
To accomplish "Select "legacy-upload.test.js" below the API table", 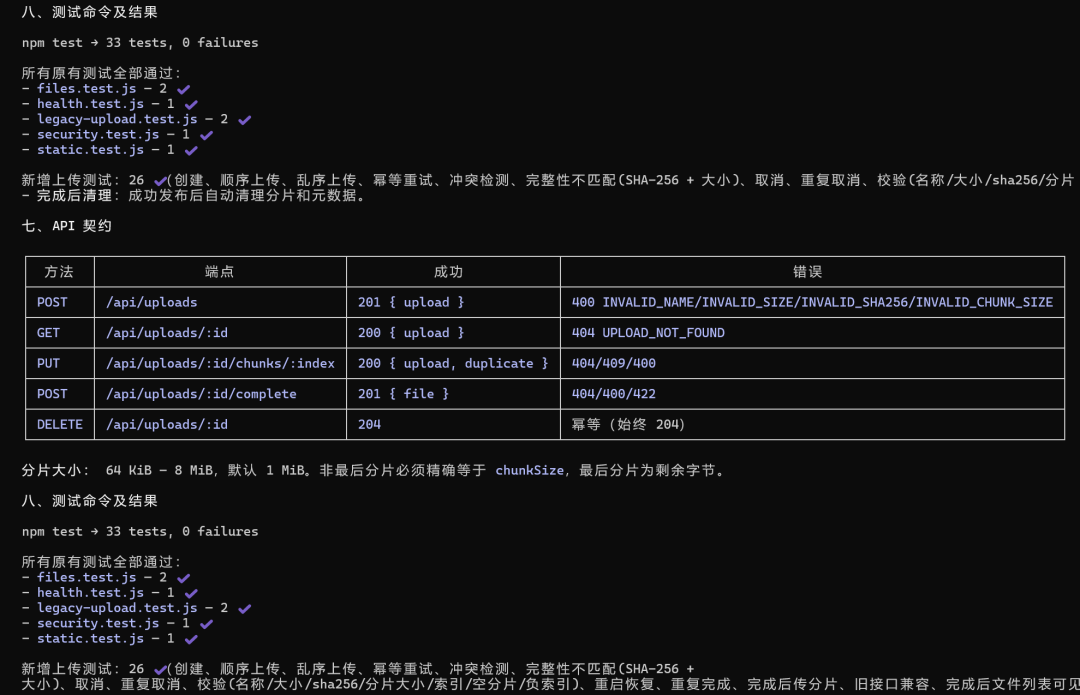I will 117,608.
